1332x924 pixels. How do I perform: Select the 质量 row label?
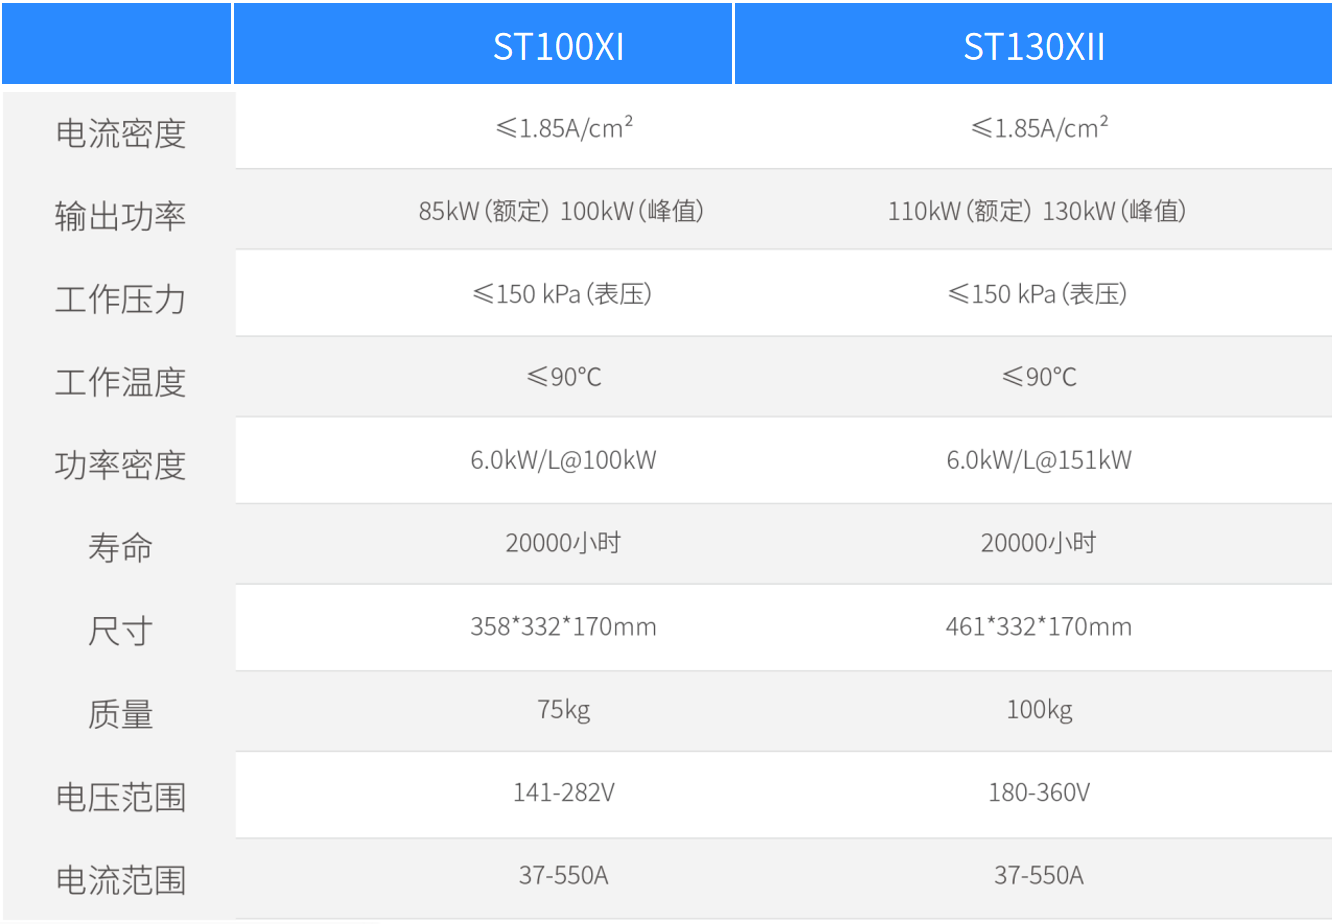tap(120, 714)
